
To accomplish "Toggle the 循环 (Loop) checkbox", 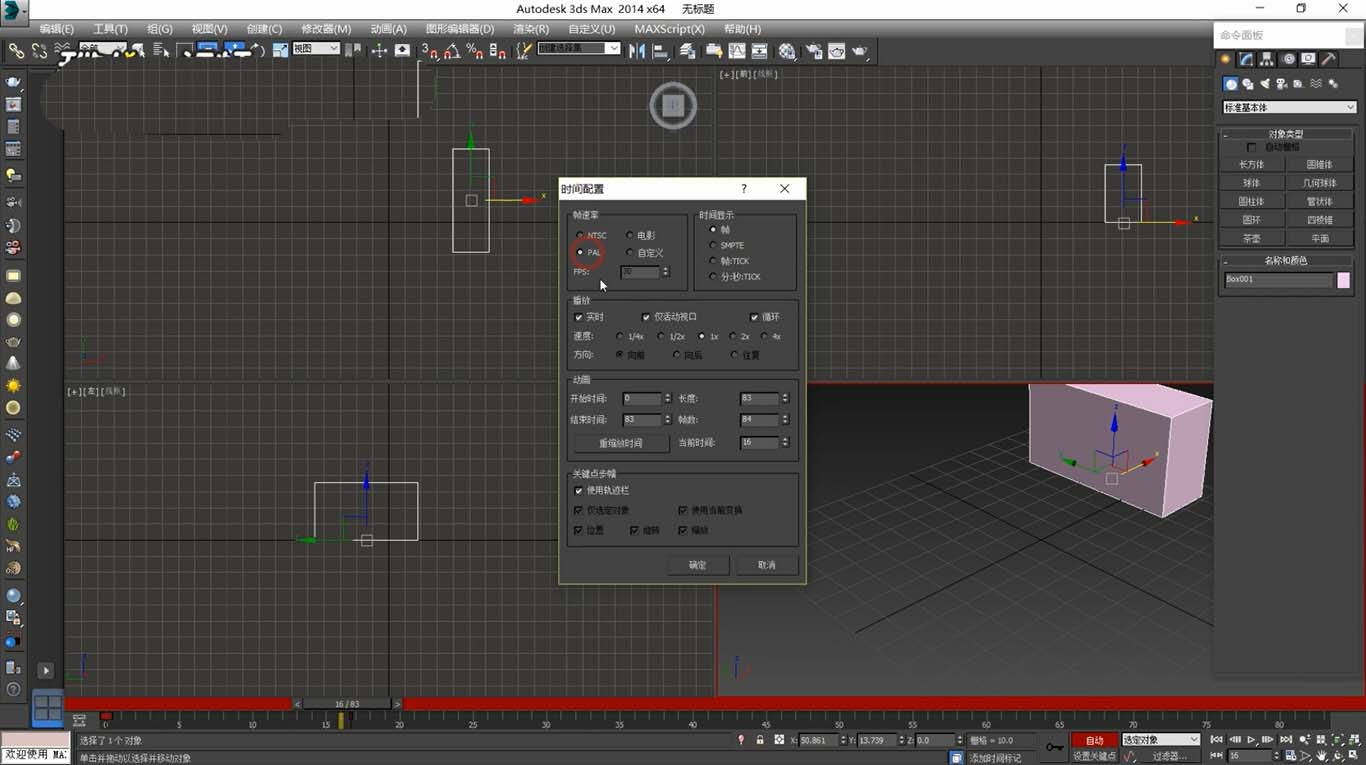I will tap(755, 317).
